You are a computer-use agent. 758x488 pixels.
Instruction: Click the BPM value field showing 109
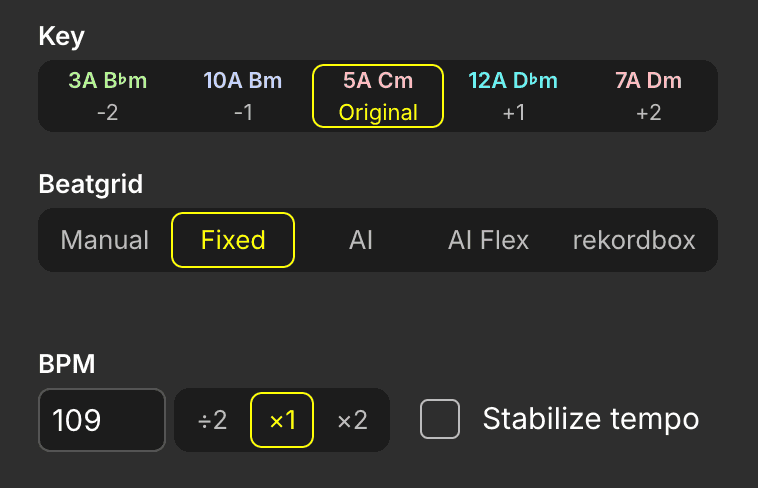101,420
